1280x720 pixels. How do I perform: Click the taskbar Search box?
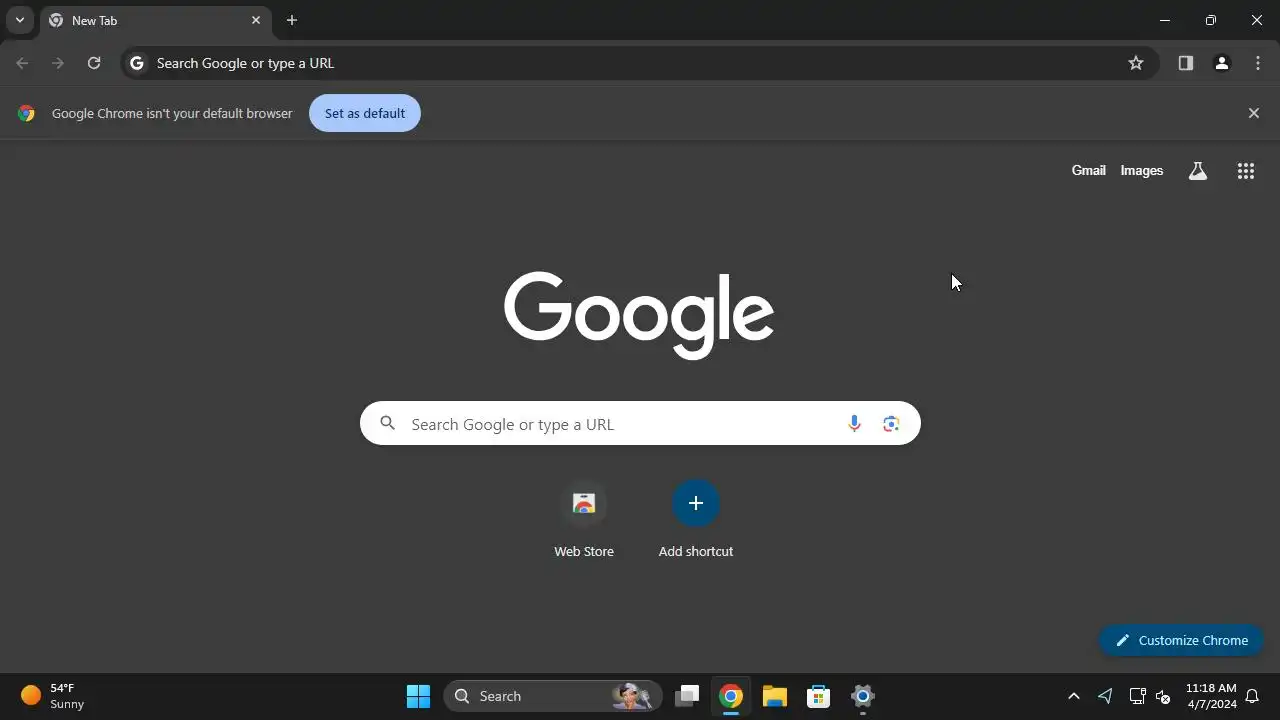pyautogui.click(x=553, y=696)
